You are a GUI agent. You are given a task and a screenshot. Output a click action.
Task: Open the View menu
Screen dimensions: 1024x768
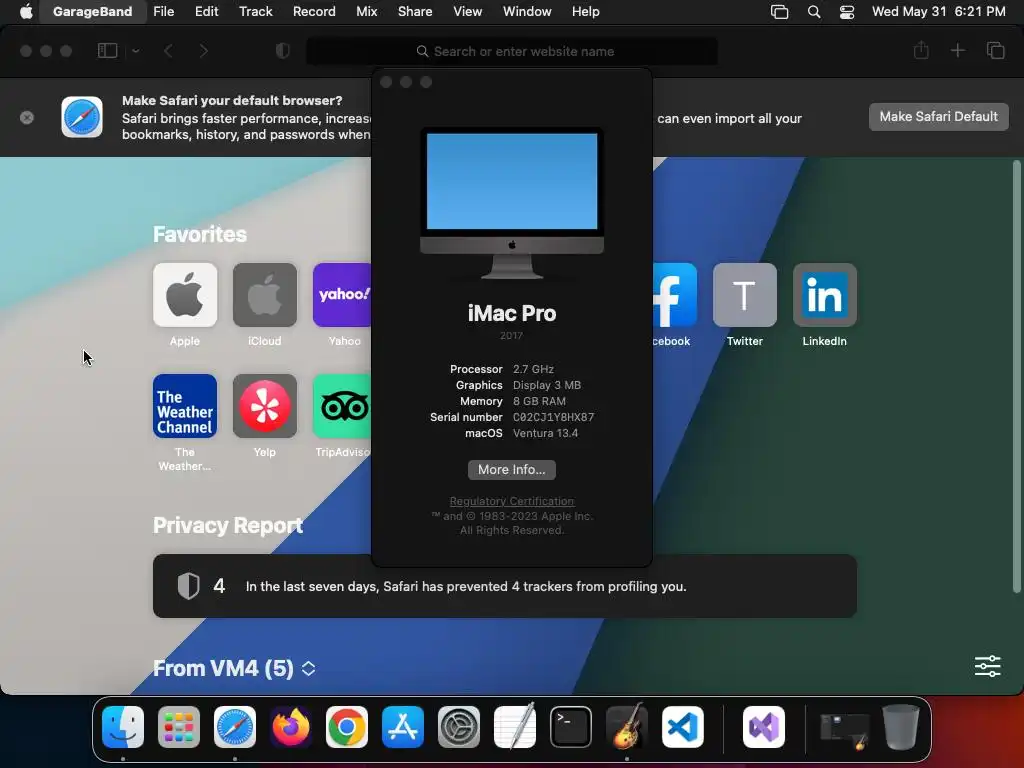(x=468, y=11)
